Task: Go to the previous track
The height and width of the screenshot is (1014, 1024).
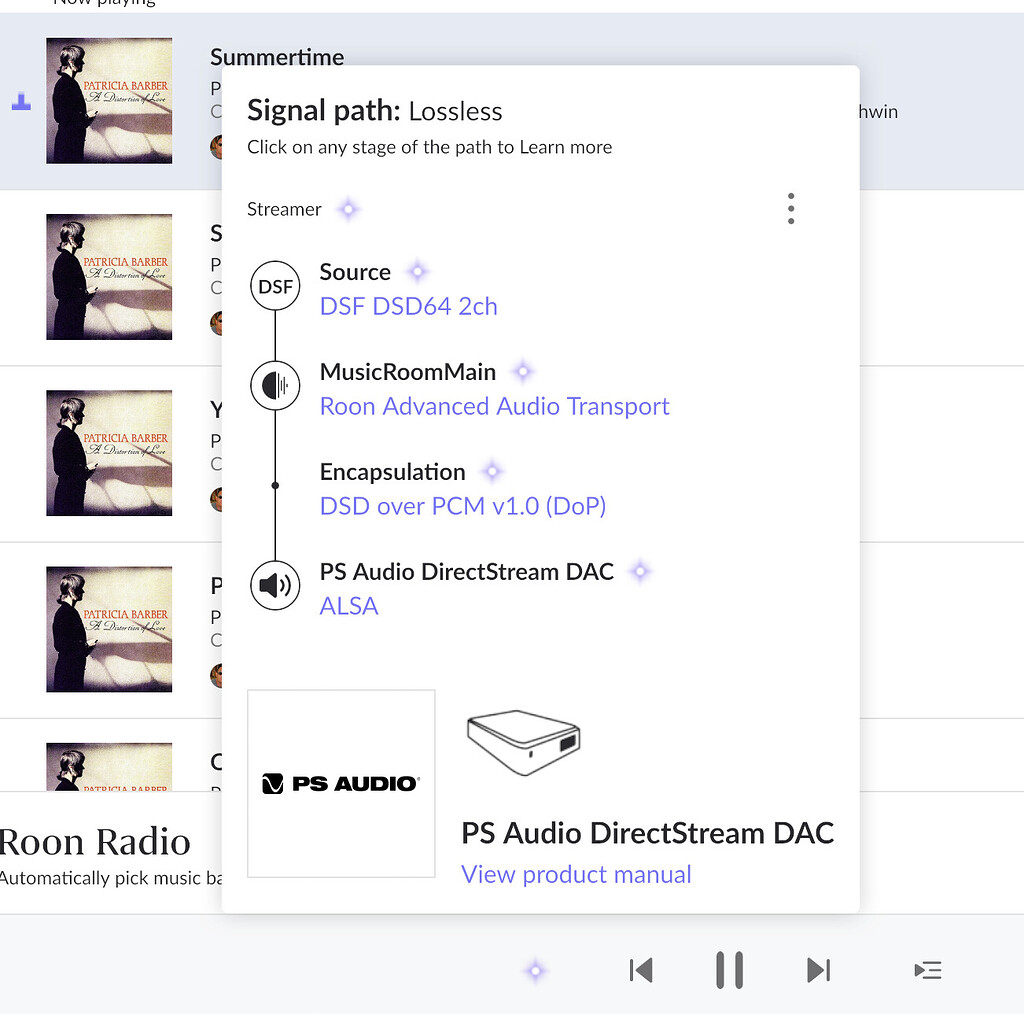Action: [x=641, y=969]
